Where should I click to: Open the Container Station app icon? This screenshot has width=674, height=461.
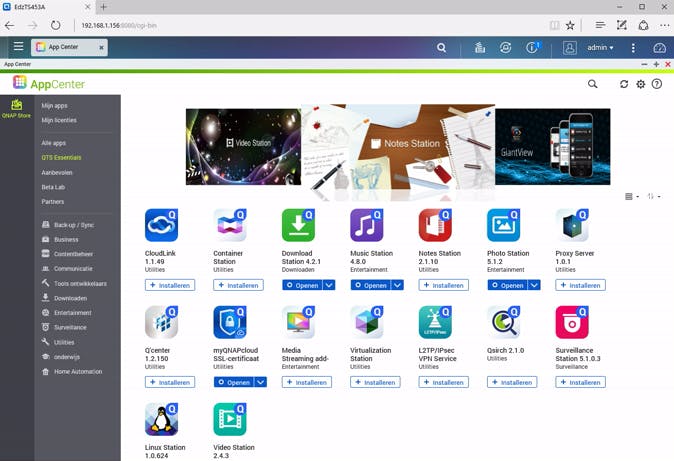[x=230, y=225]
